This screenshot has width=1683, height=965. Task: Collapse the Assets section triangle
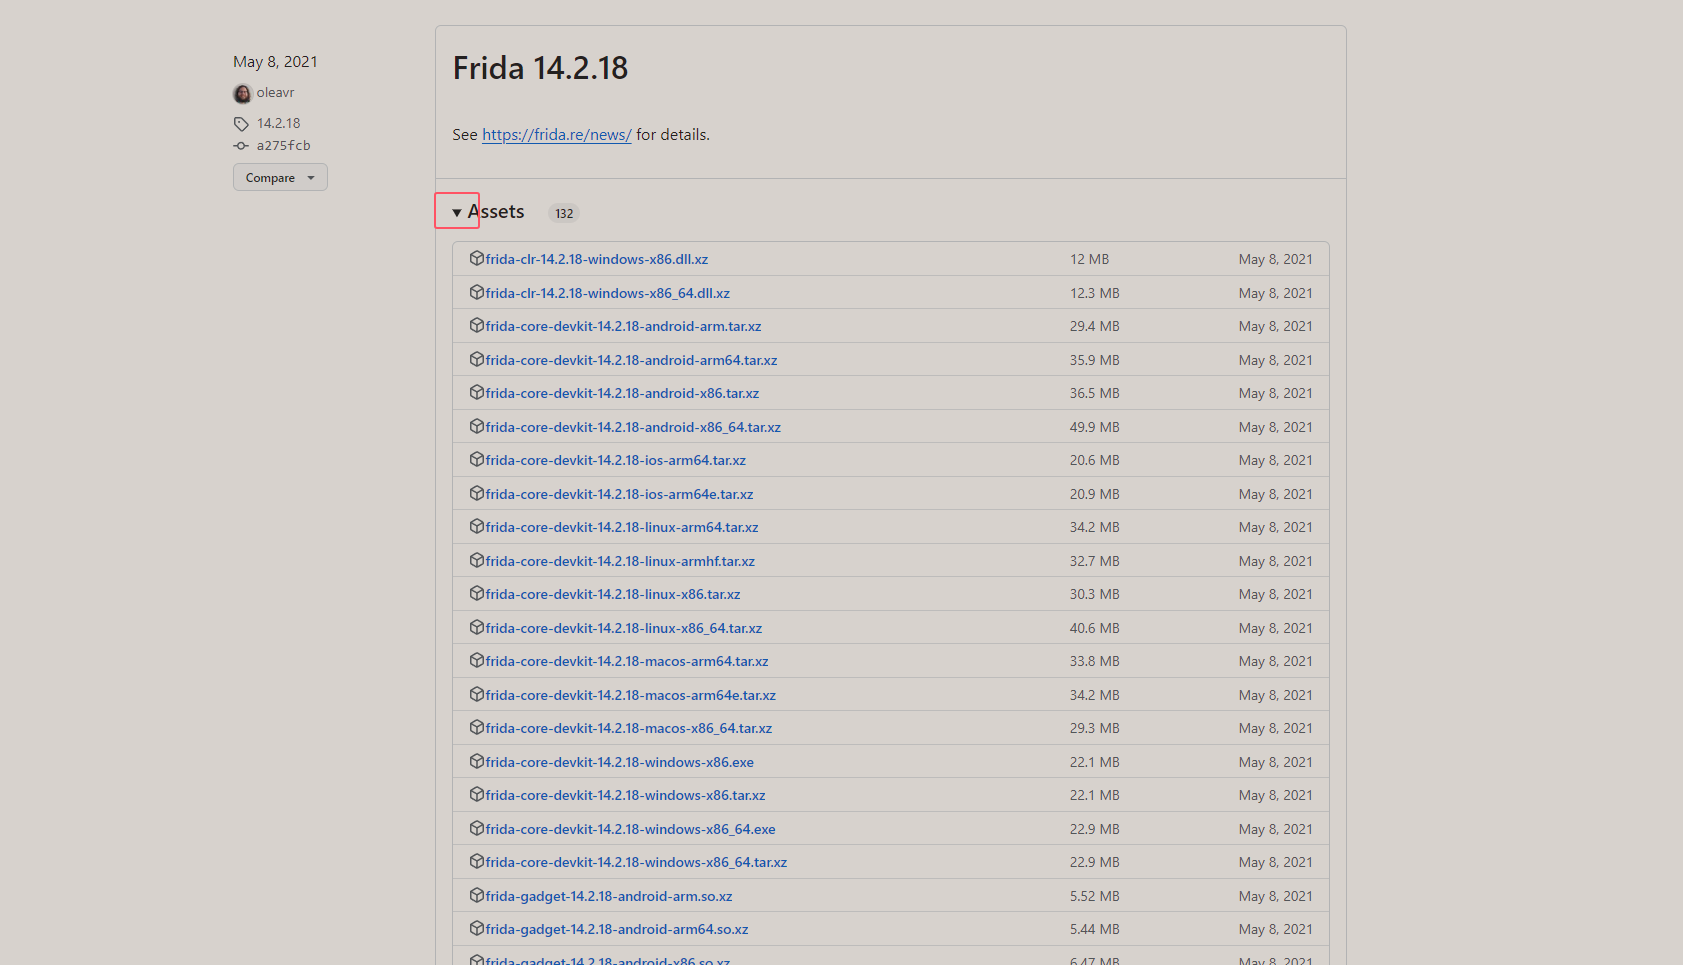click(457, 212)
